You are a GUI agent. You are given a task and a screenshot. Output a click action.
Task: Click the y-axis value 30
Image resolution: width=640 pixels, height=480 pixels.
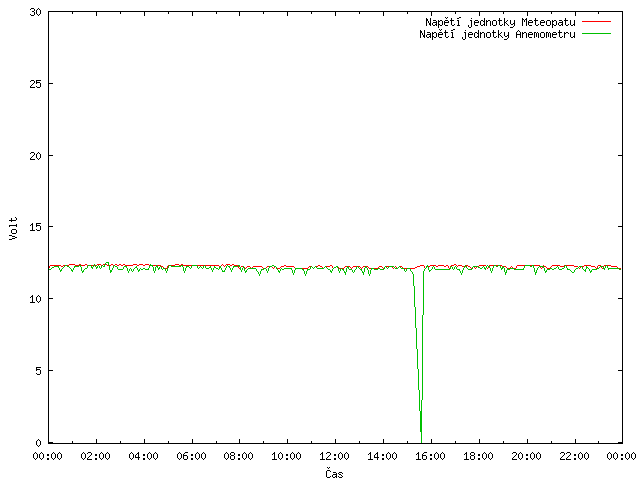(36, 12)
